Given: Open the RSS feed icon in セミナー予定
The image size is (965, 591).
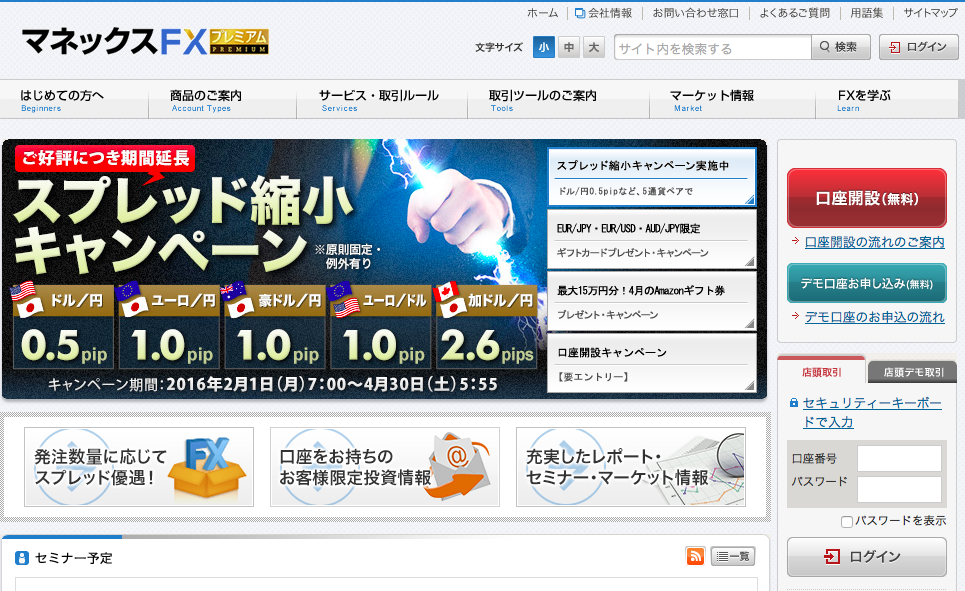Looking at the screenshot, I should [x=695, y=556].
